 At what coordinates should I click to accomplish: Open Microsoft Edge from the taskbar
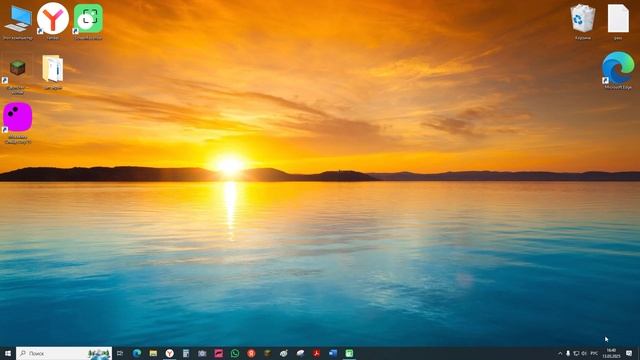(x=137, y=353)
